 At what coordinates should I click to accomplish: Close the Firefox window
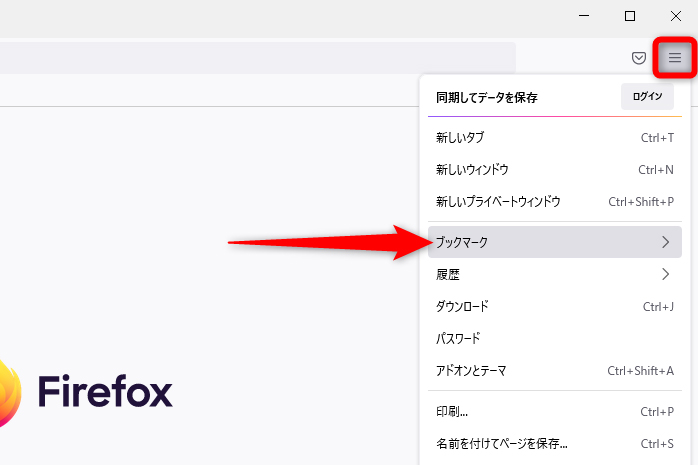[676, 16]
